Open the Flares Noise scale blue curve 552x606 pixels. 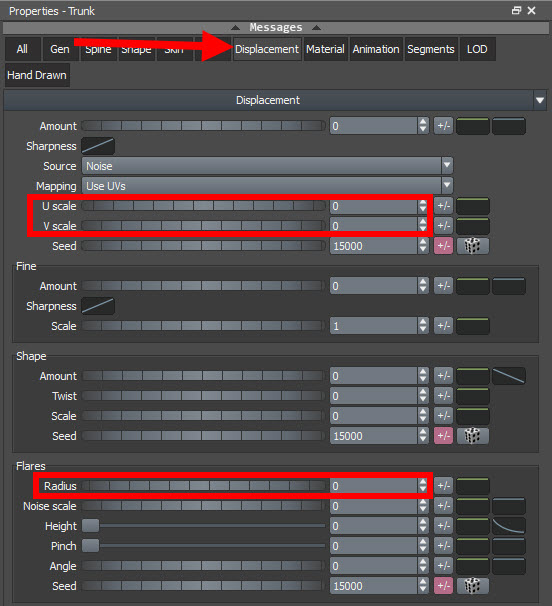pos(509,506)
